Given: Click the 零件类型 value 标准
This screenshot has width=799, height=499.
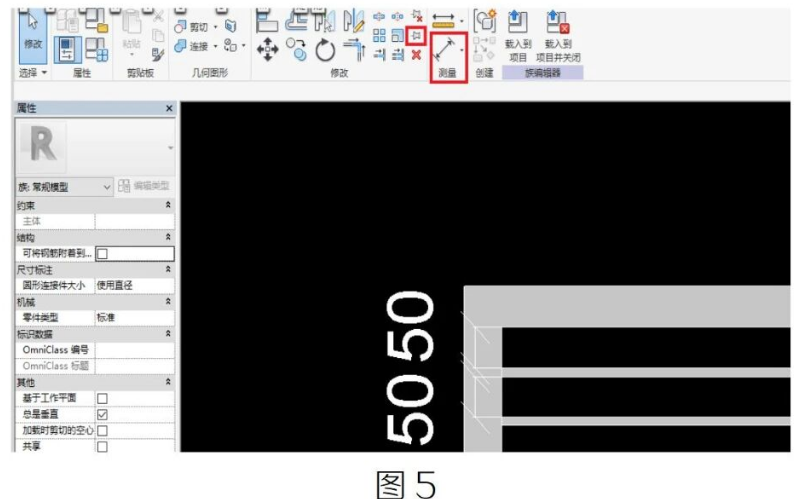Looking at the screenshot, I should 135,318.
